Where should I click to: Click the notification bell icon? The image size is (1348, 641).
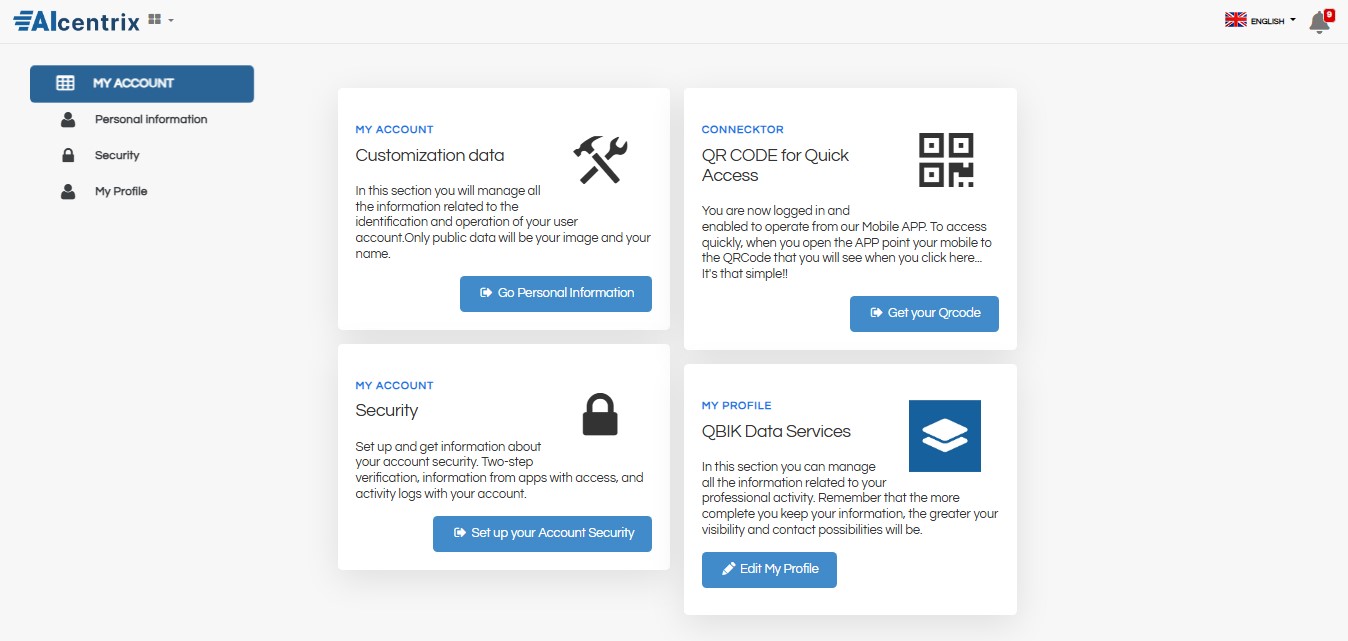pos(1319,23)
